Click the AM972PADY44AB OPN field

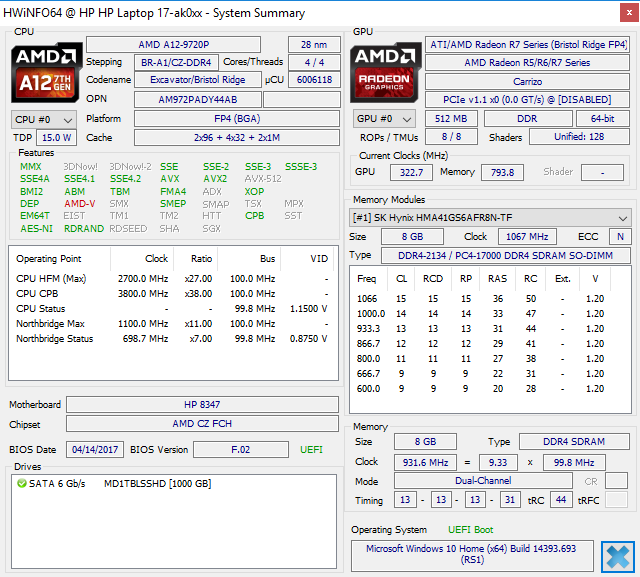(x=198, y=100)
